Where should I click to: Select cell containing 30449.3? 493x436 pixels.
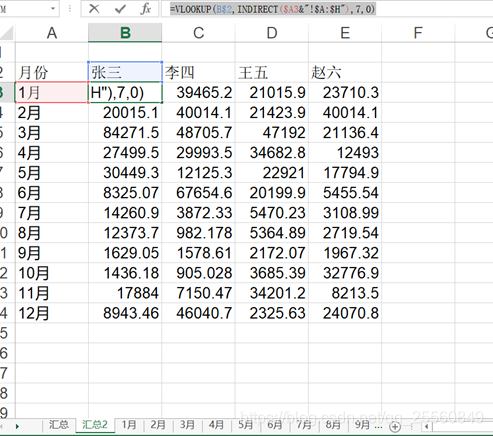tap(125, 173)
